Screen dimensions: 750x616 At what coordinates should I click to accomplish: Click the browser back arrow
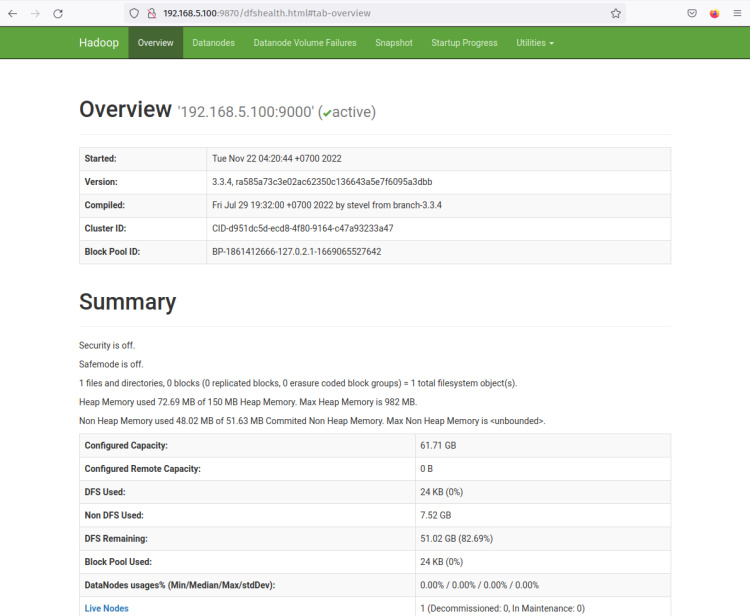(12, 14)
